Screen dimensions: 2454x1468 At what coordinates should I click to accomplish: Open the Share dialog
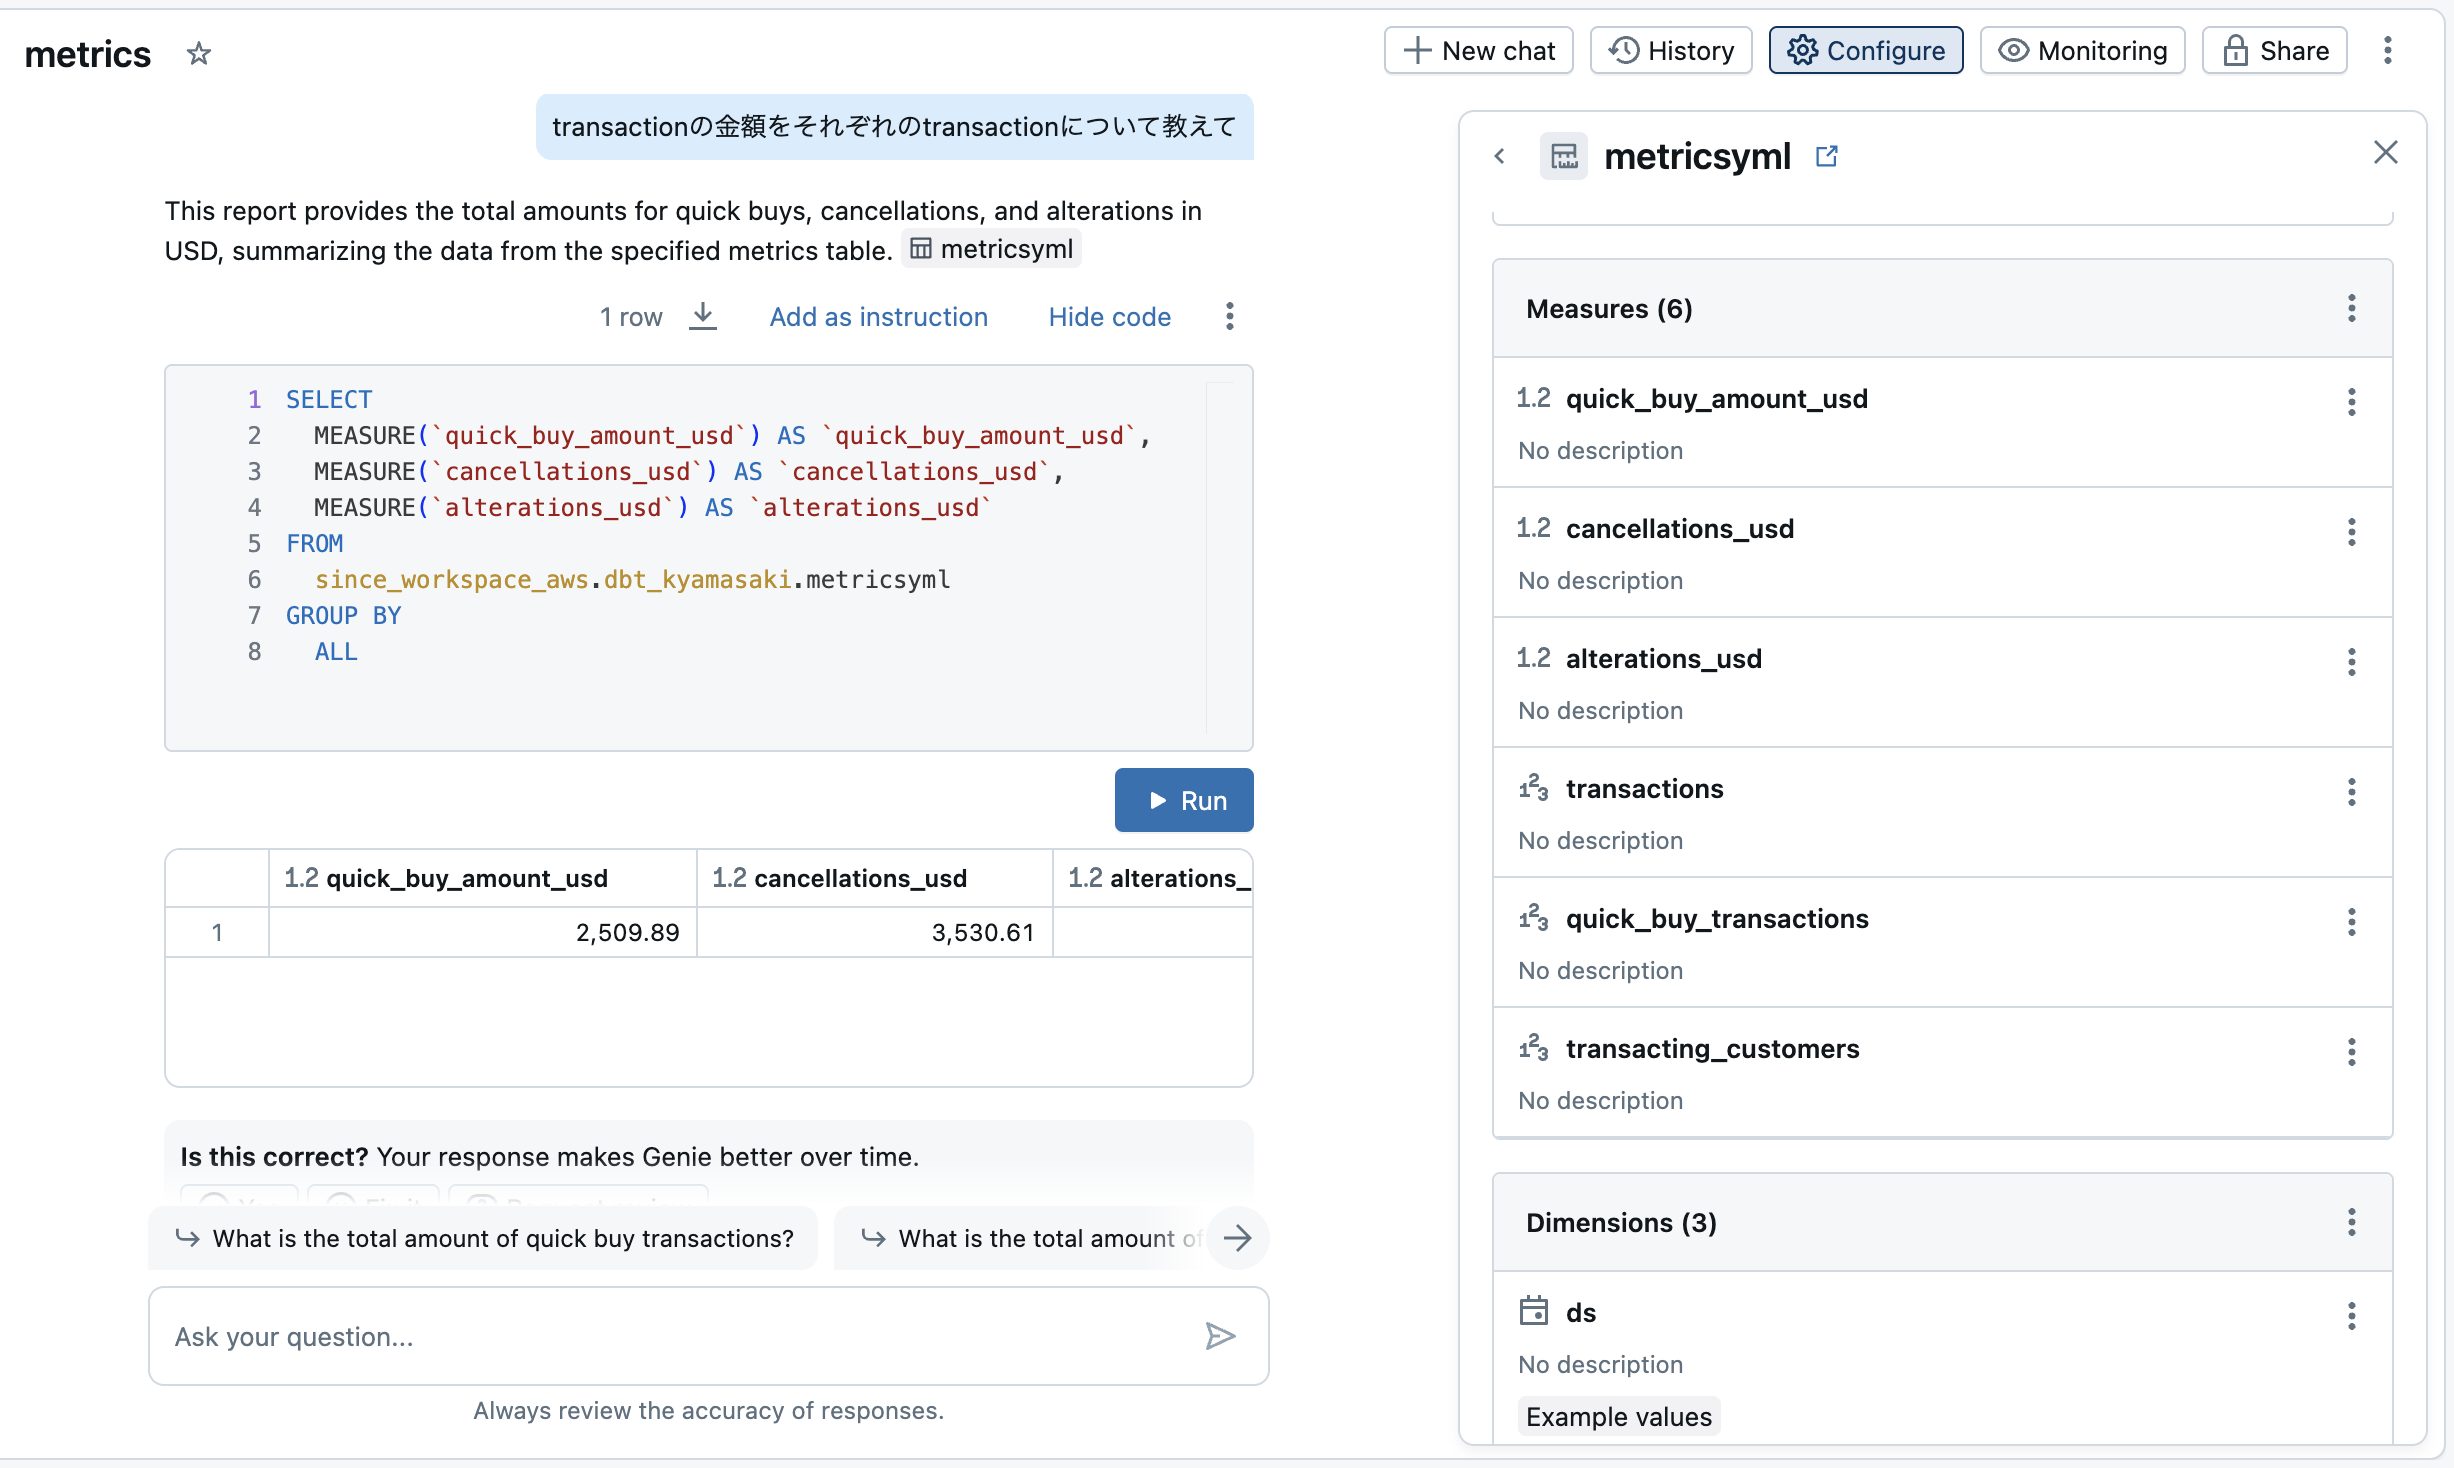pyautogui.click(x=2273, y=50)
